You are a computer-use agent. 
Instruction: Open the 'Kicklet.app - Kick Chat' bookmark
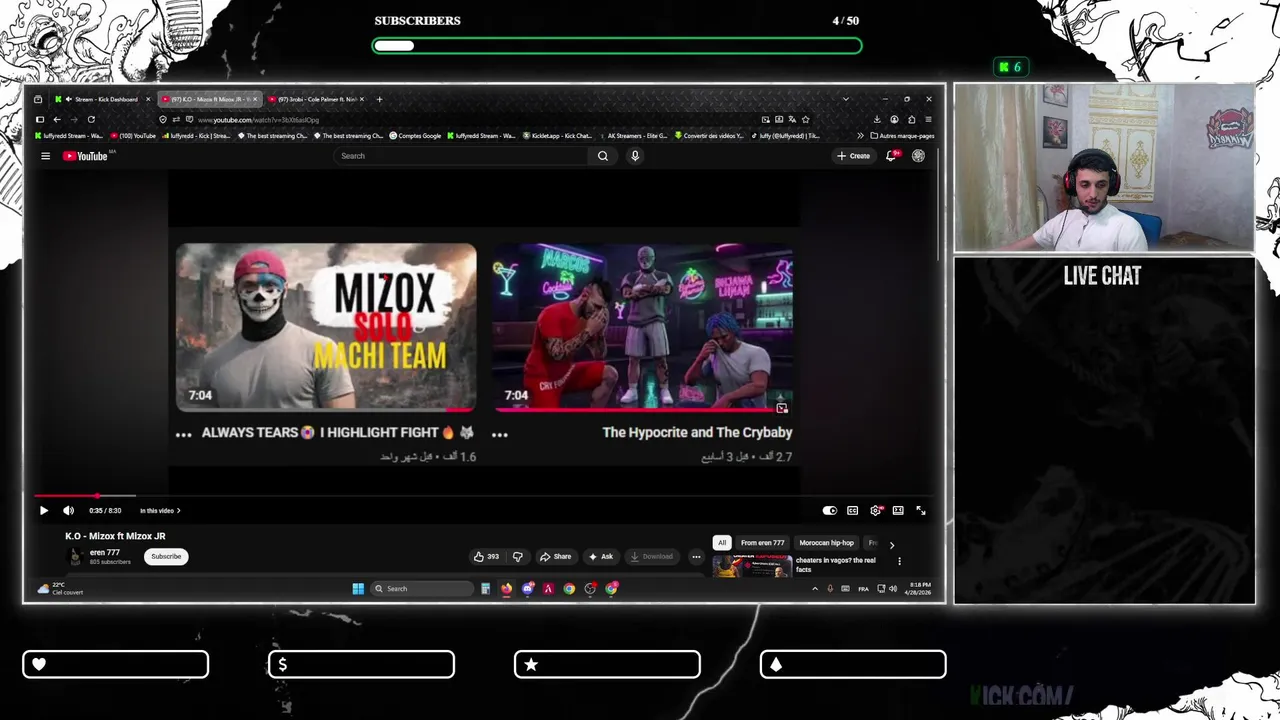(x=557, y=136)
